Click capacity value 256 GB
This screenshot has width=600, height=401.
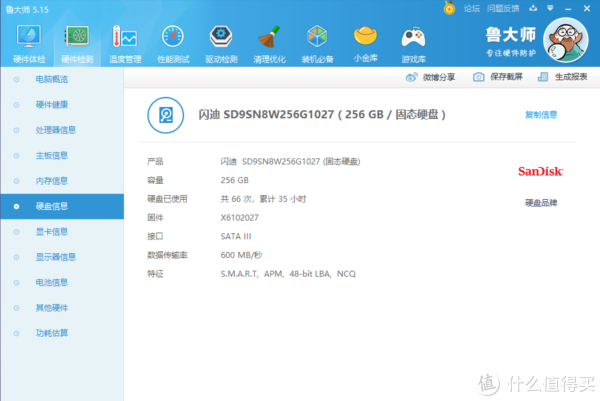[x=234, y=180]
